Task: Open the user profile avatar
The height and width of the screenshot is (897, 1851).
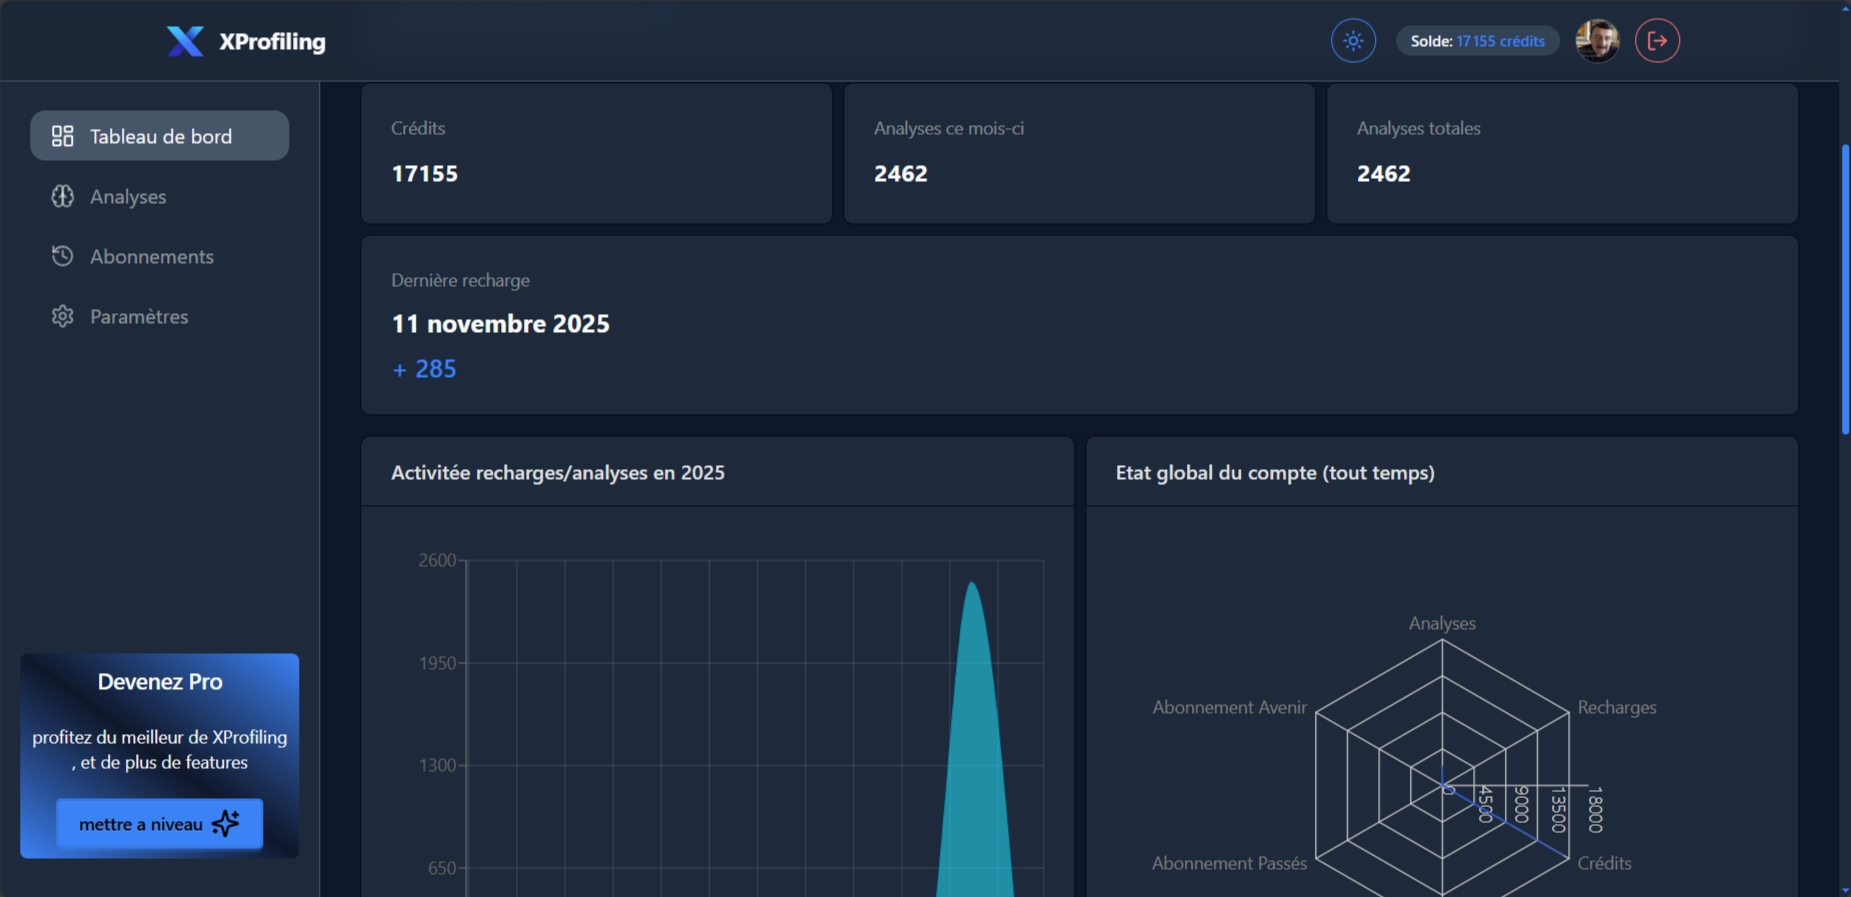Action: tap(1597, 41)
